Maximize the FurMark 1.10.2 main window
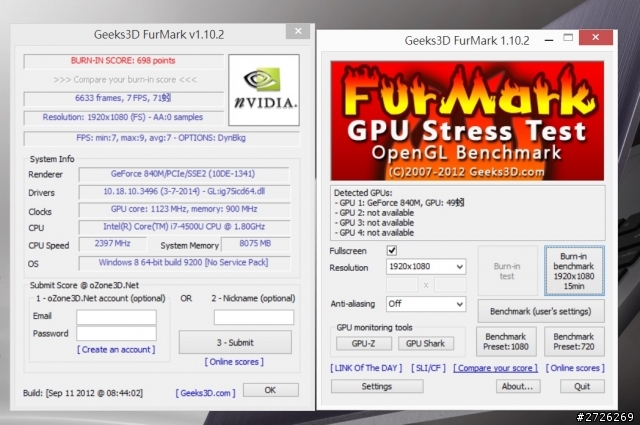Viewport: 640px width, 425px height. pos(568,38)
